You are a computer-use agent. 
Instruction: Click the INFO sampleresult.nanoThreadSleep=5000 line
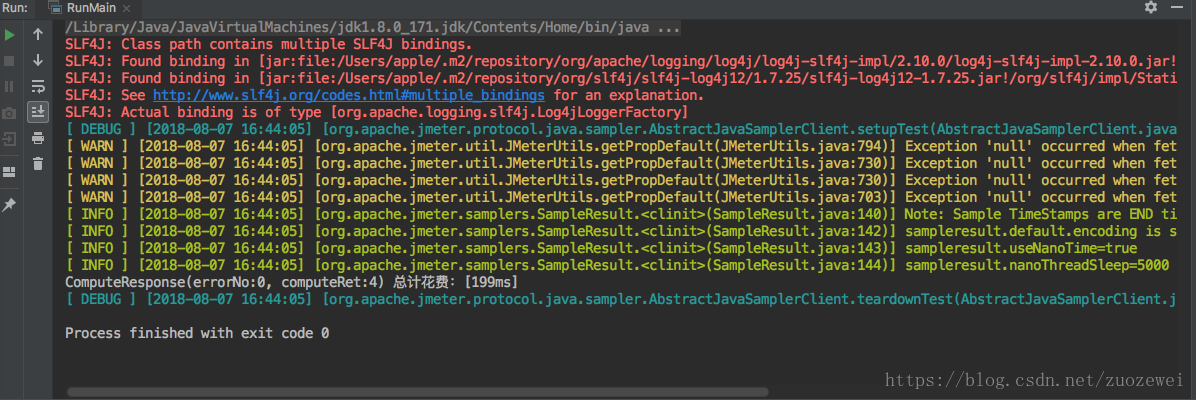tap(618, 265)
